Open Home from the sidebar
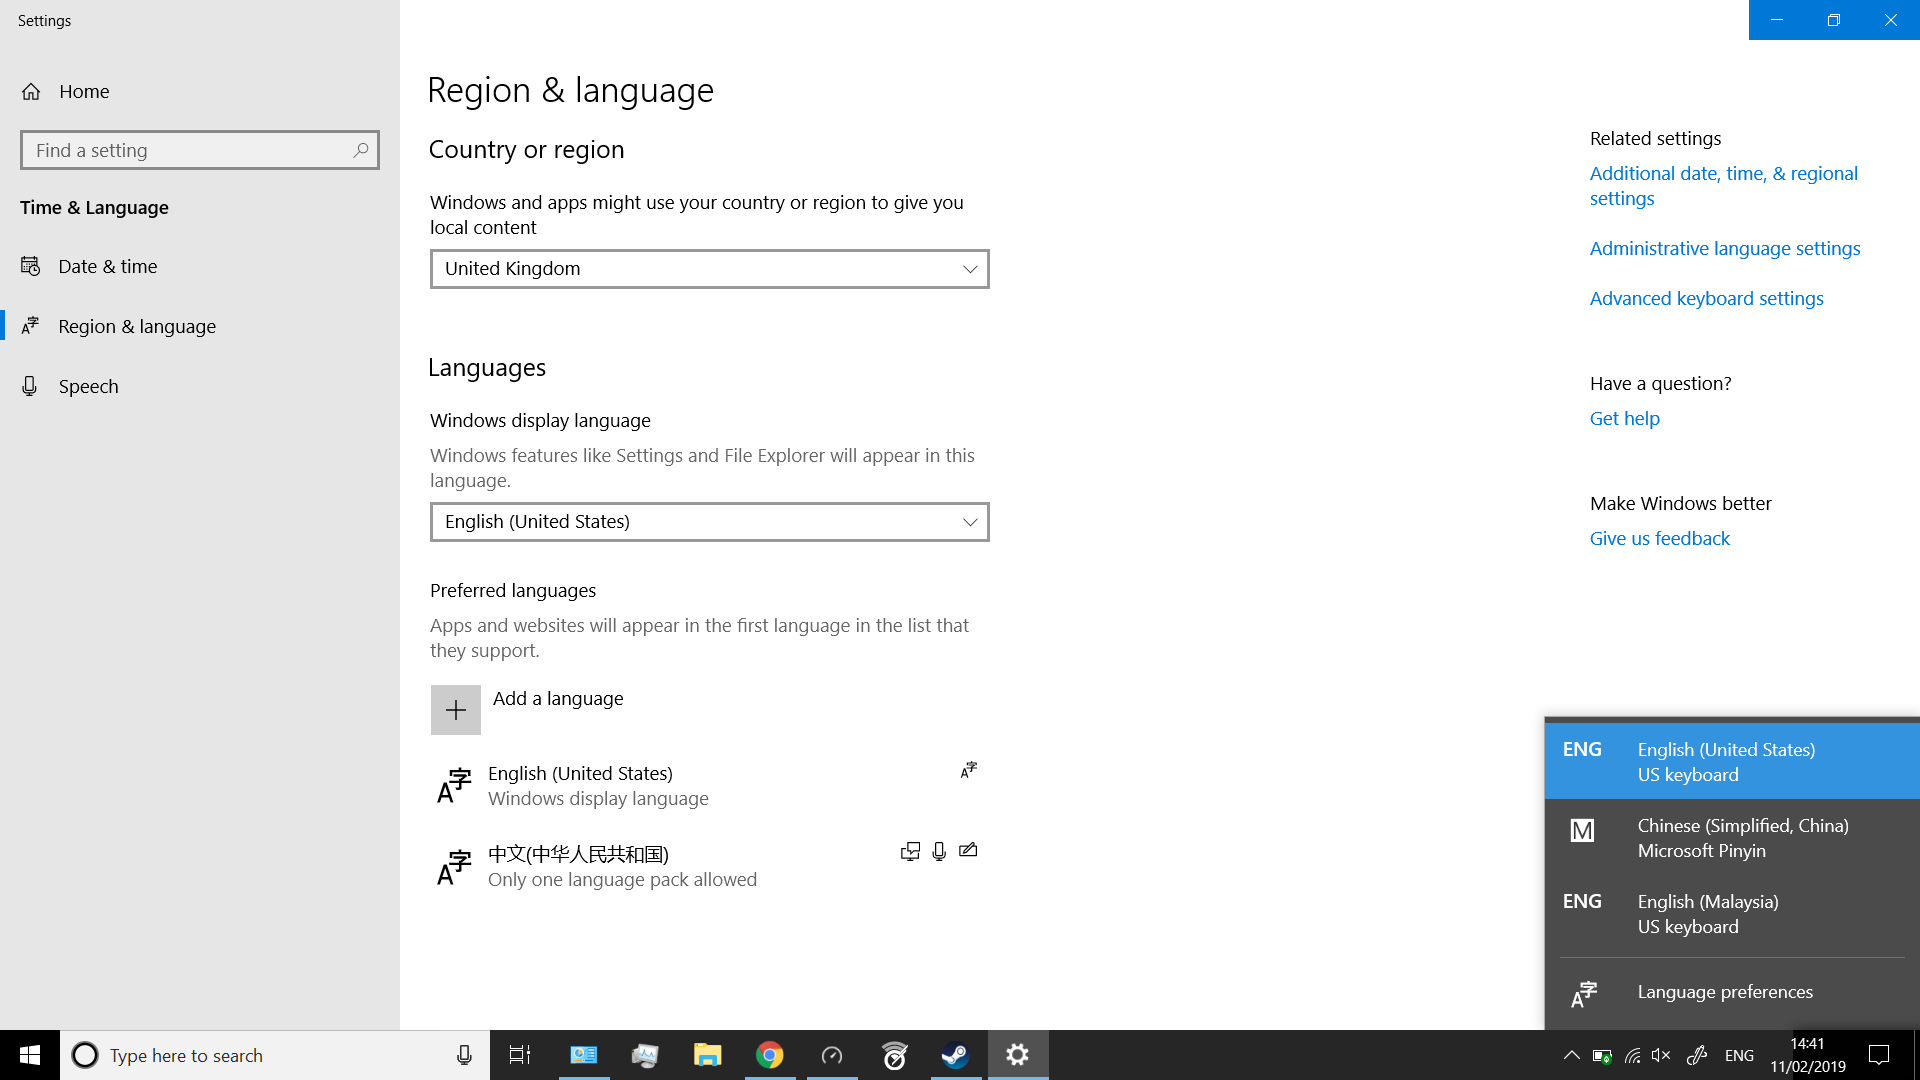 click(84, 91)
